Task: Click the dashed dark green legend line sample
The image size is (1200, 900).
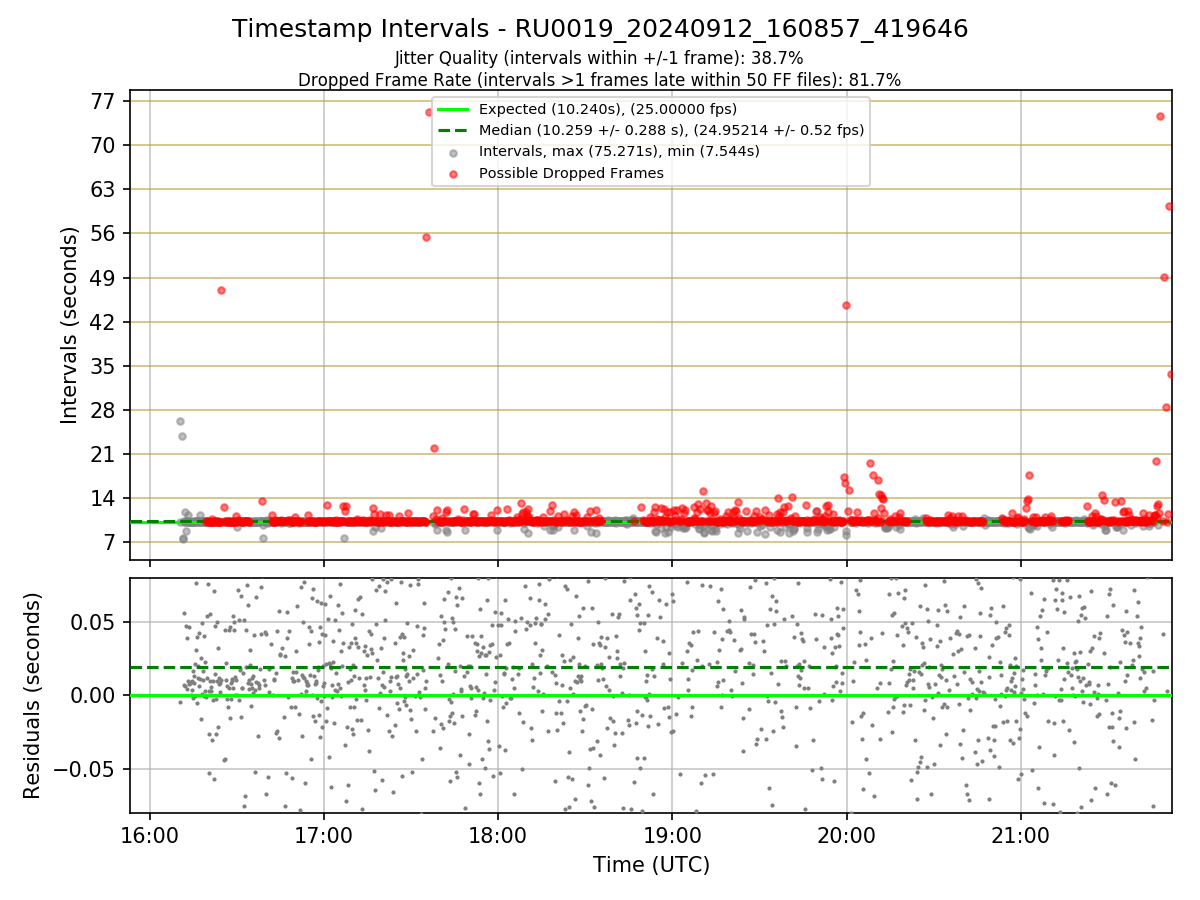Action: coord(454,130)
